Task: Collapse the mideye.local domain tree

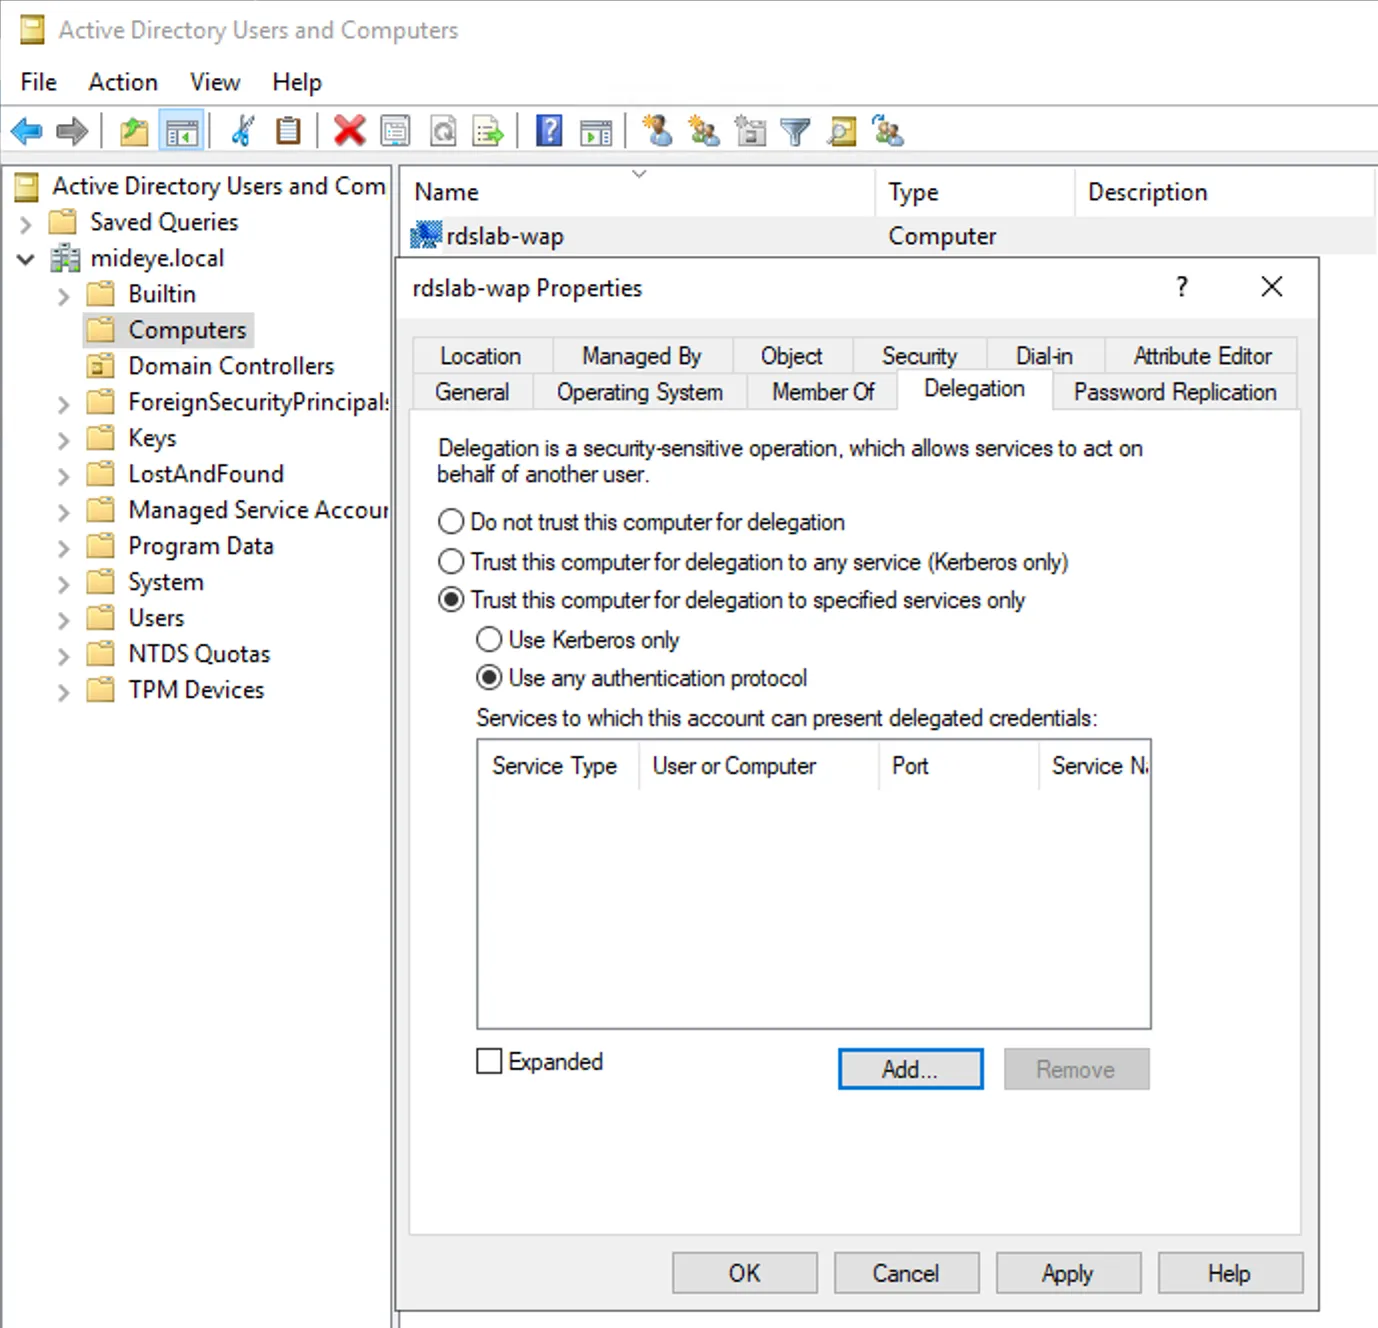Action: (25, 258)
